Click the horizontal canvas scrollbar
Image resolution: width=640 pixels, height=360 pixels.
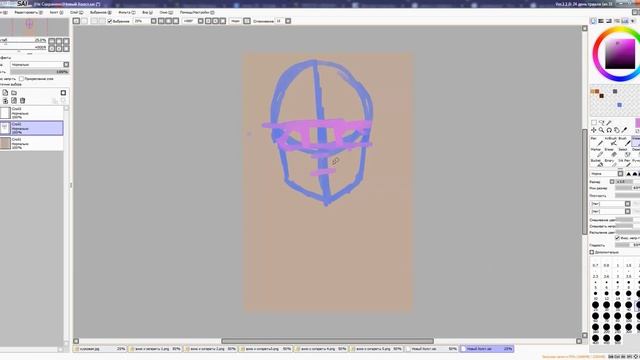pyautogui.click(x=327, y=341)
